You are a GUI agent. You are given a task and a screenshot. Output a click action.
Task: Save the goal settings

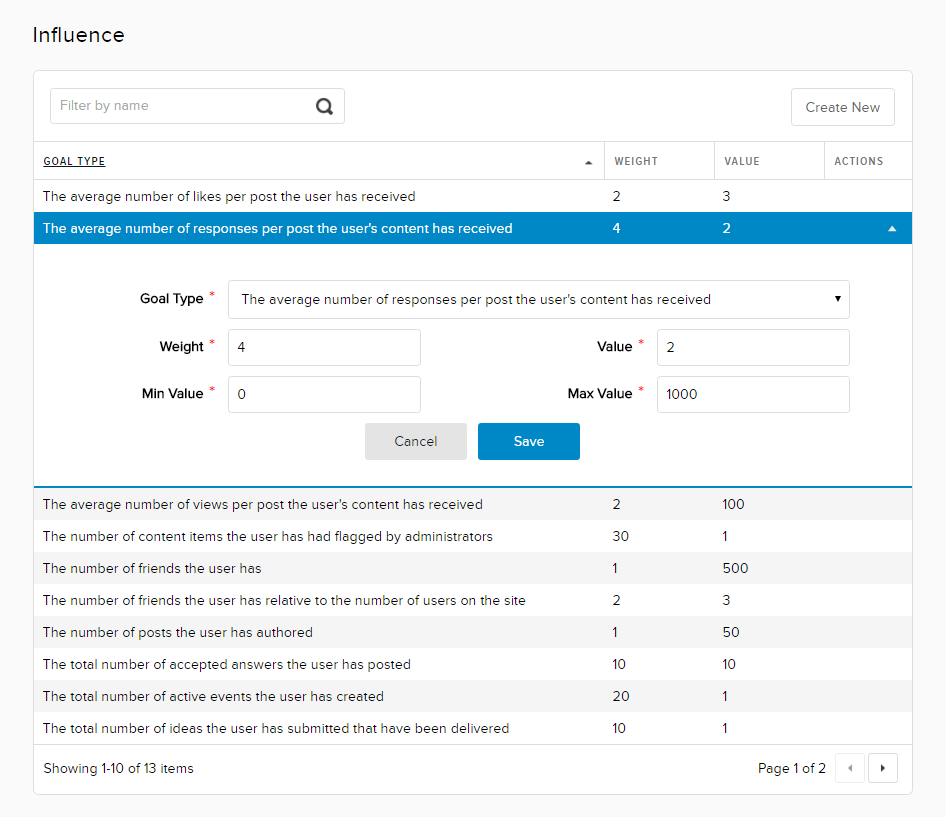(x=528, y=442)
